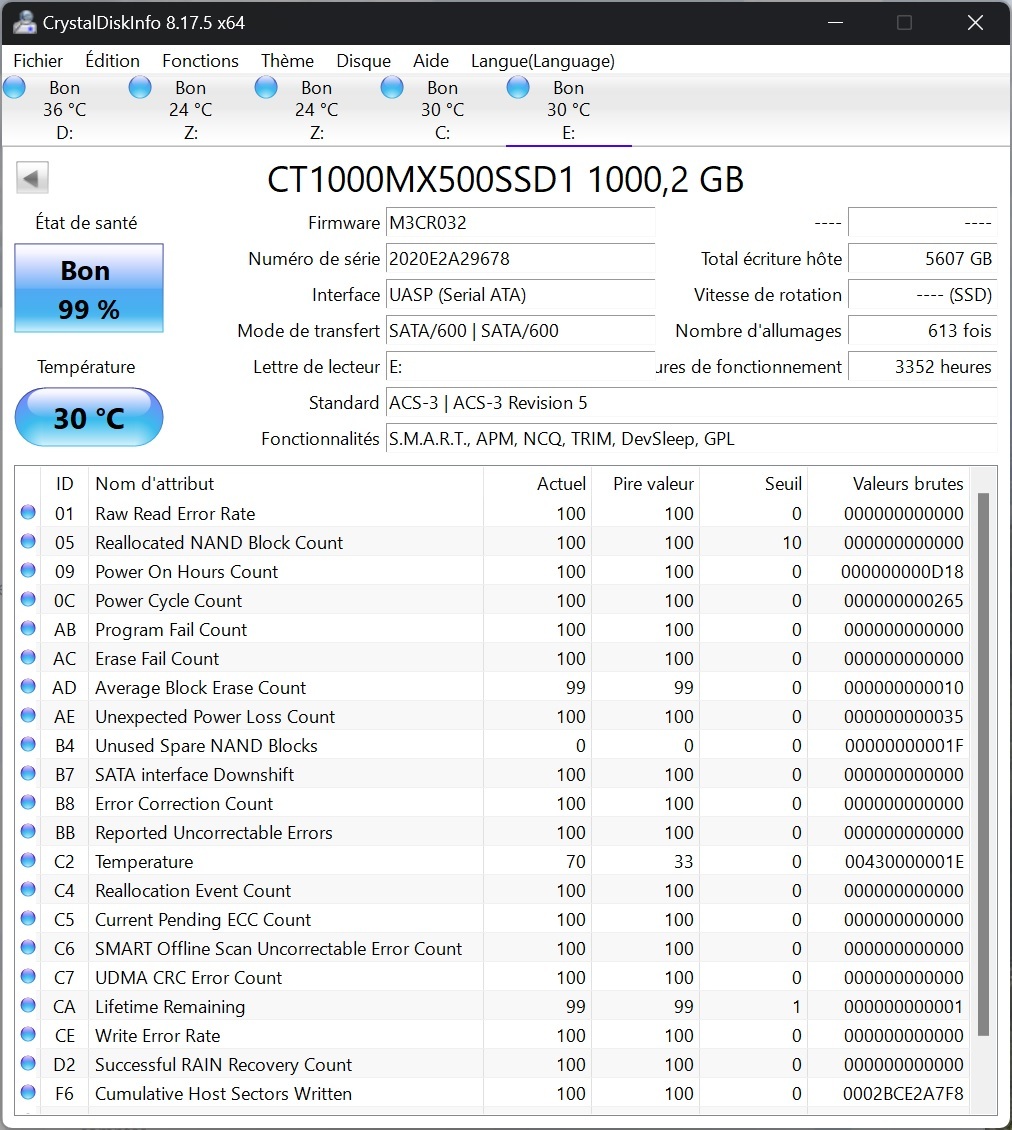
Task: Click the Numéro de série field
Action: pyautogui.click(x=520, y=259)
